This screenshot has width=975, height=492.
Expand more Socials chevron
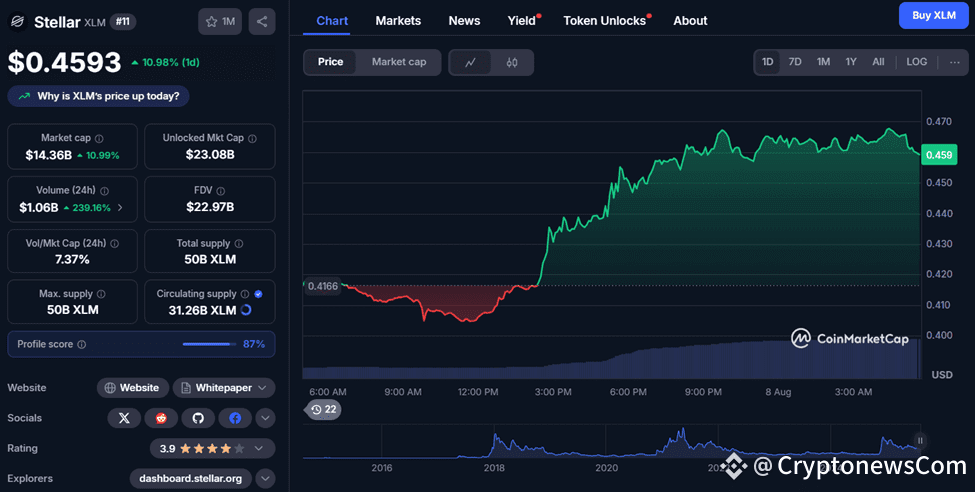click(x=266, y=418)
